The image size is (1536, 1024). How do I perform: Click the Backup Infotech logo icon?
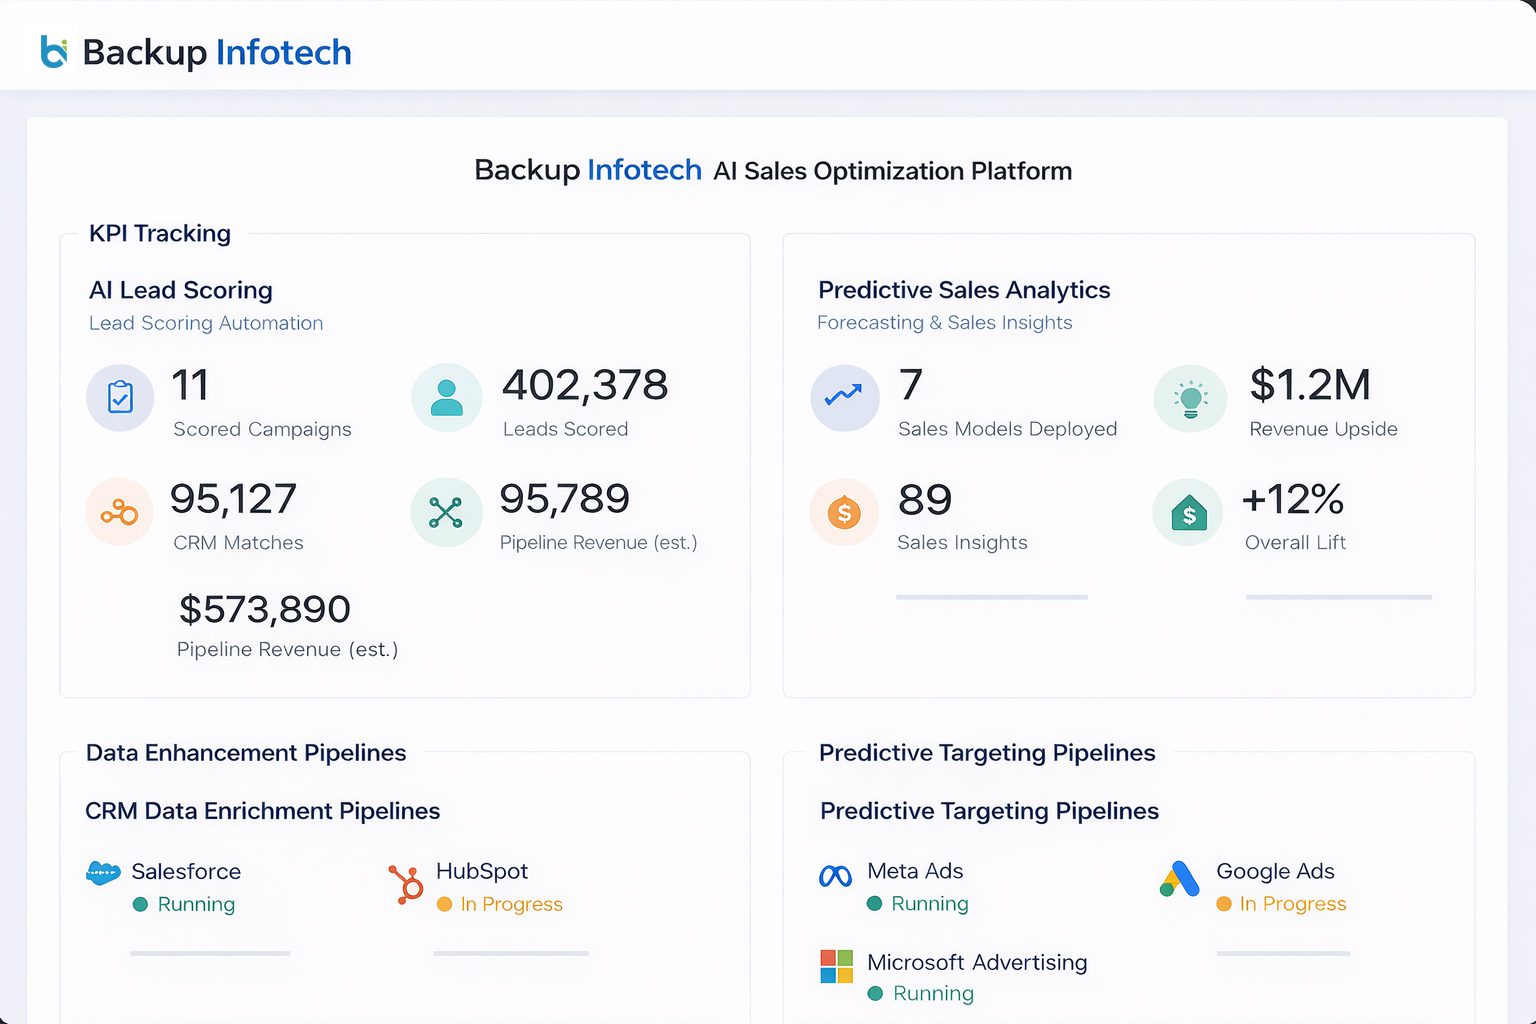[x=54, y=52]
